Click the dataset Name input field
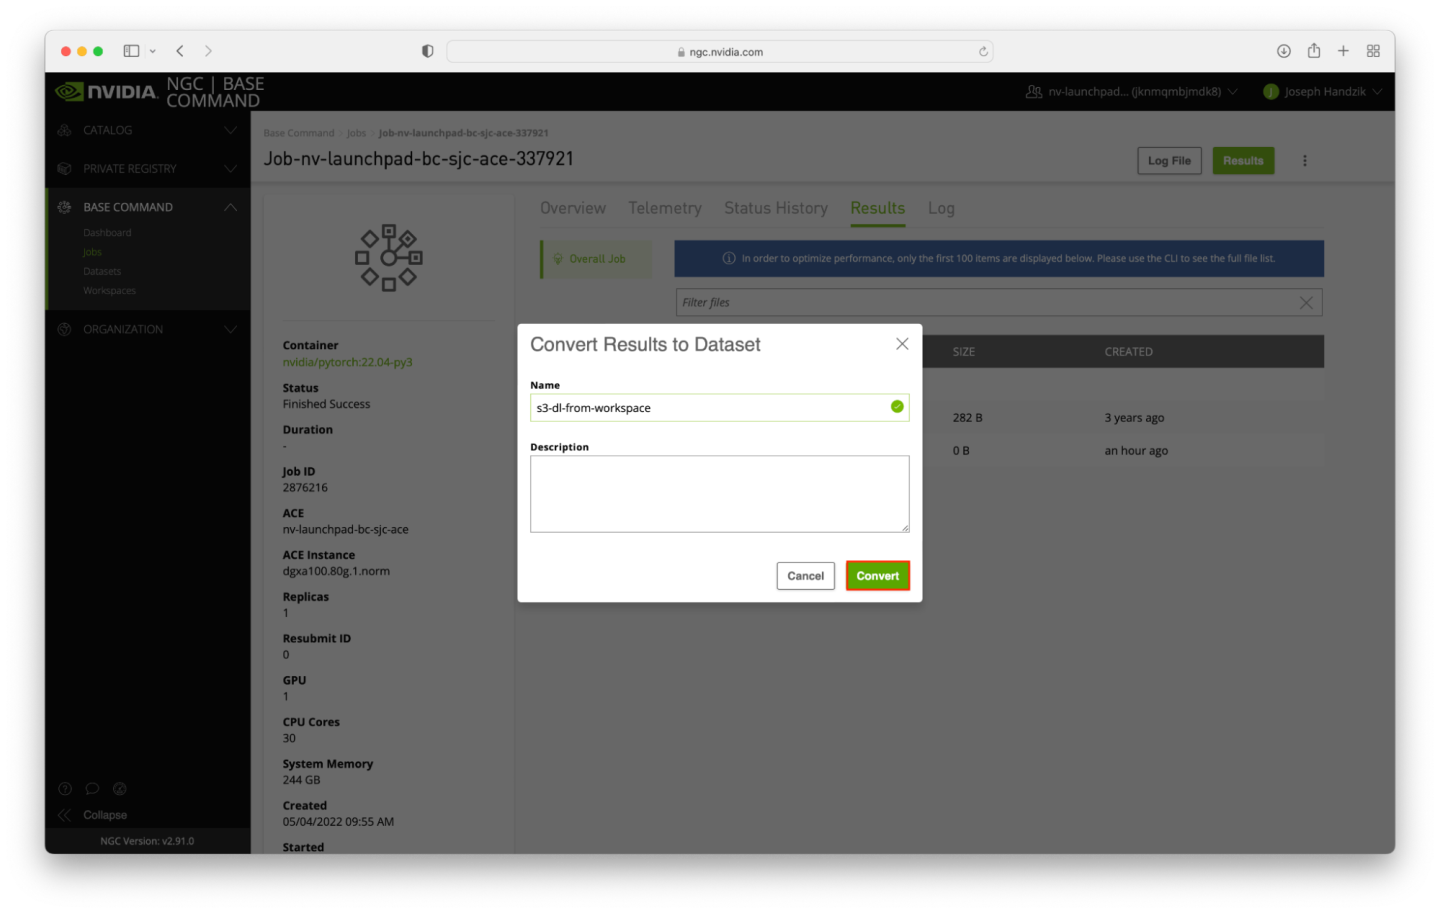1440x913 pixels. [710, 408]
